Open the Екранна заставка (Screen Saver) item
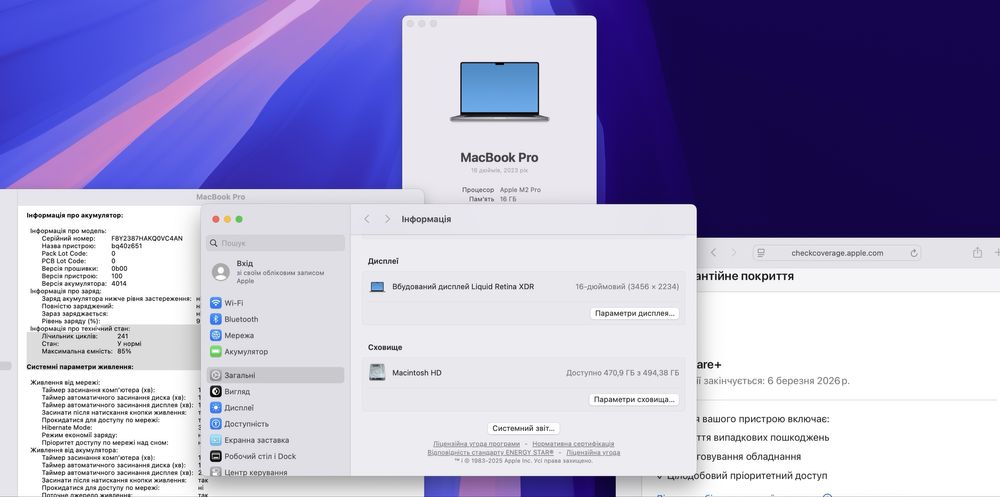 pos(276,440)
